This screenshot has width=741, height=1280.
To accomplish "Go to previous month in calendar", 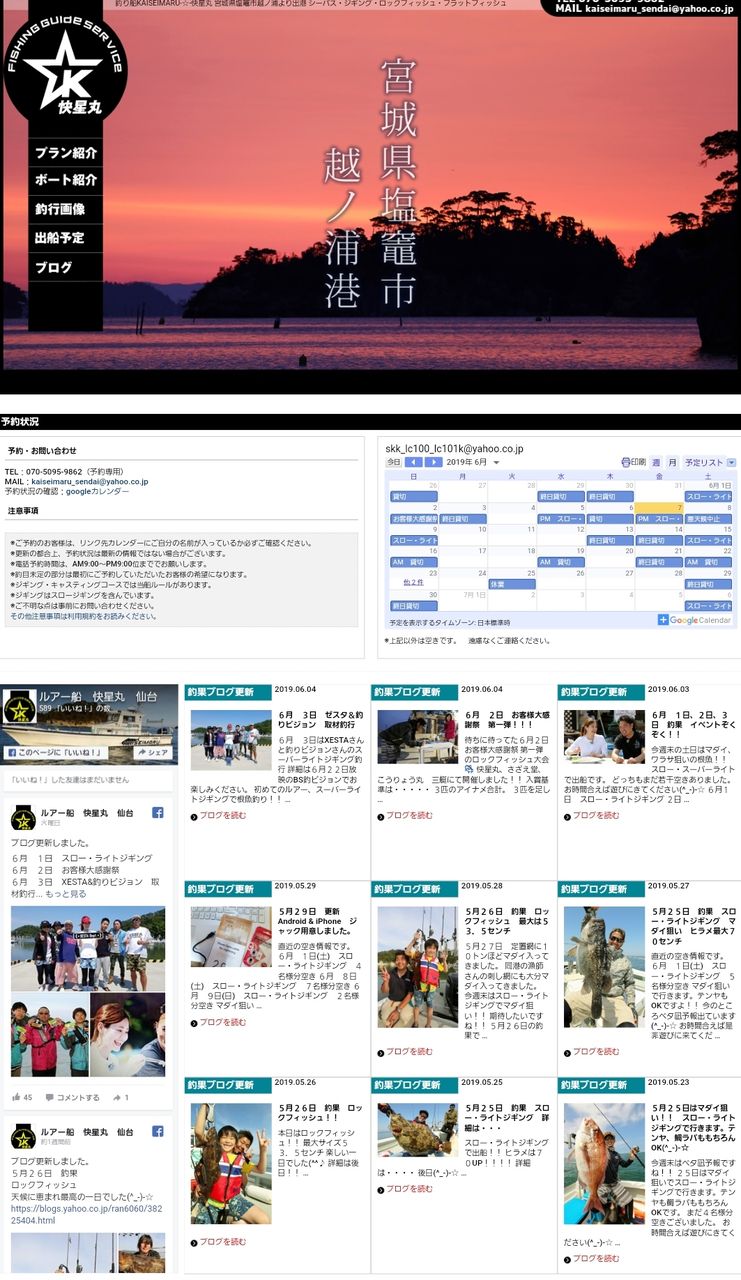I will coord(413,462).
